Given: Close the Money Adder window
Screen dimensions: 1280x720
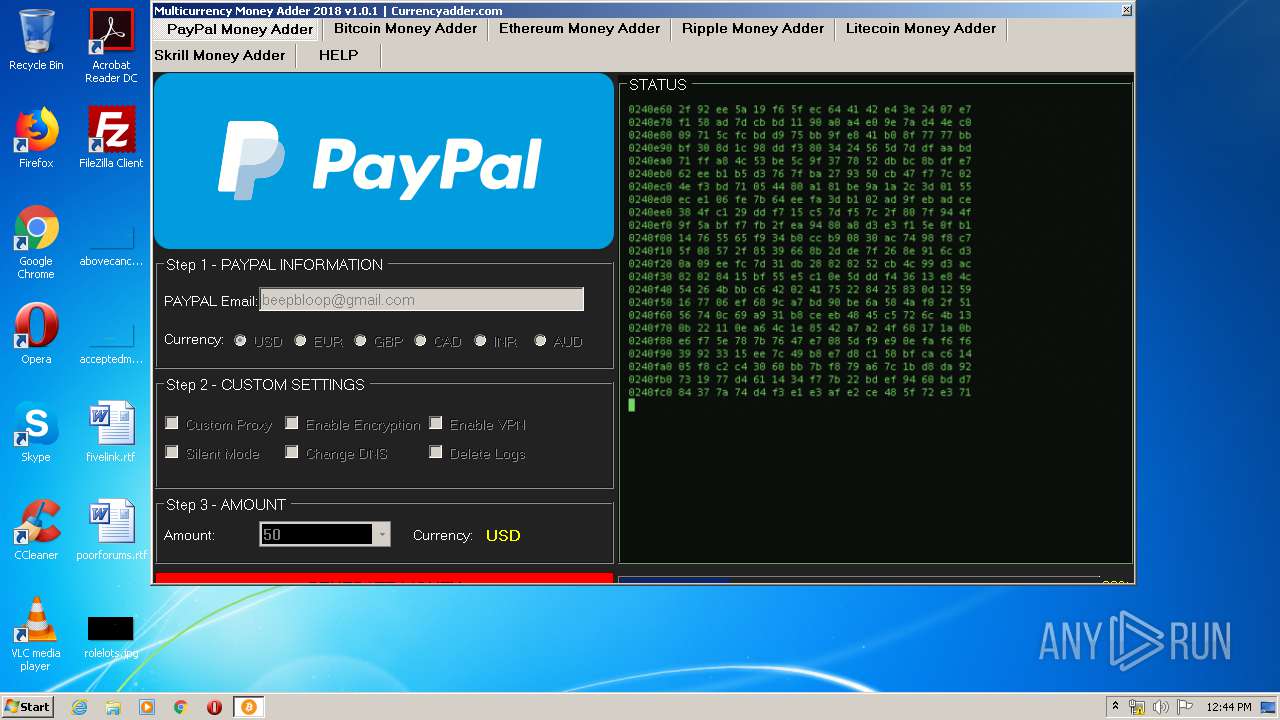Looking at the screenshot, I should [x=1126, y=10].
